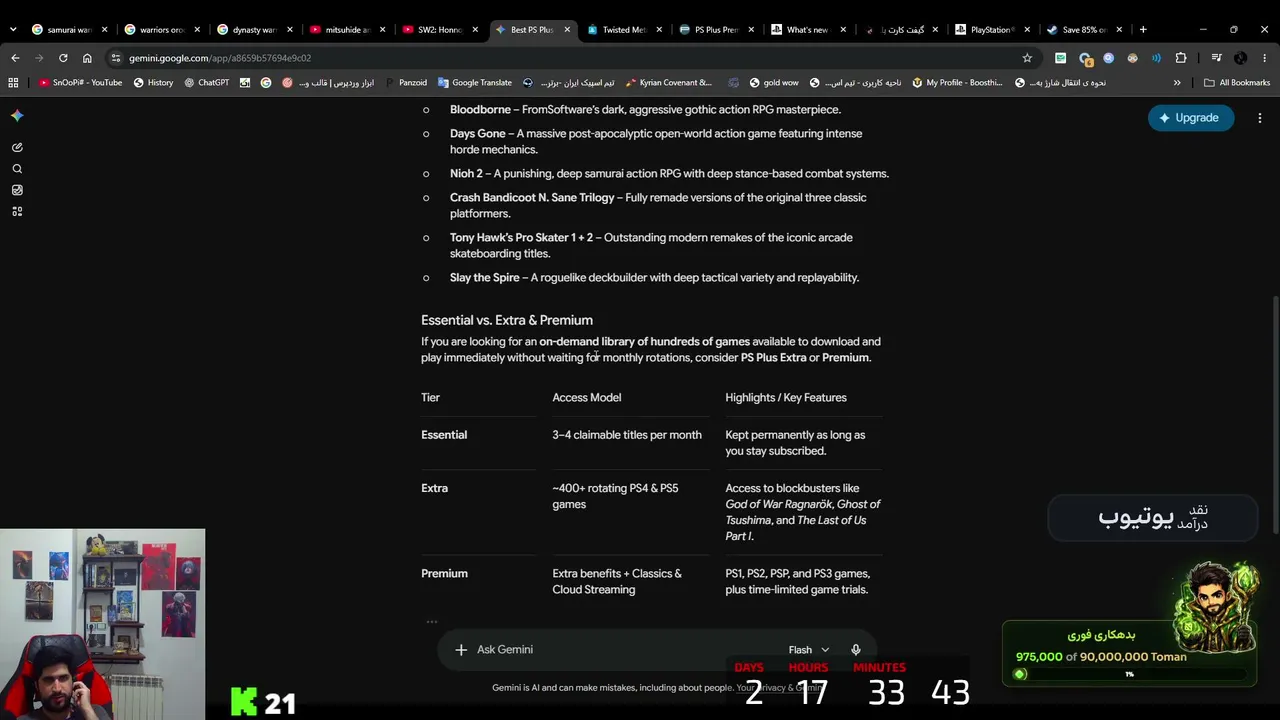Viewport: 1280px width, 720px height.
Task: Switch to the 'mitsuhide' YouTube tab
Action: [x=346, y=30]
